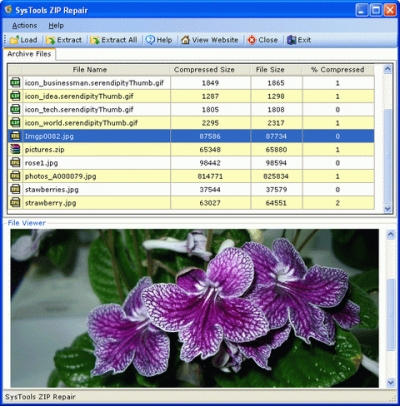Screen dimensions: 400x407
Task: Sort by the File Name column header
Action: tap(90, 70)
